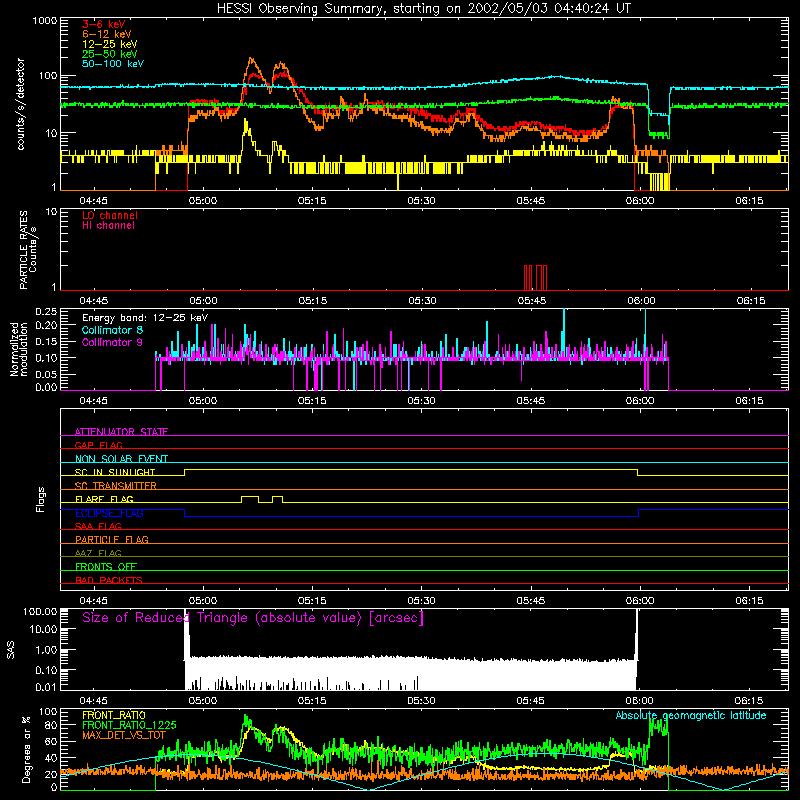Click the SAA_FLAG label
The height and width of the screenshot is (800, 800).
pos(98,526)
